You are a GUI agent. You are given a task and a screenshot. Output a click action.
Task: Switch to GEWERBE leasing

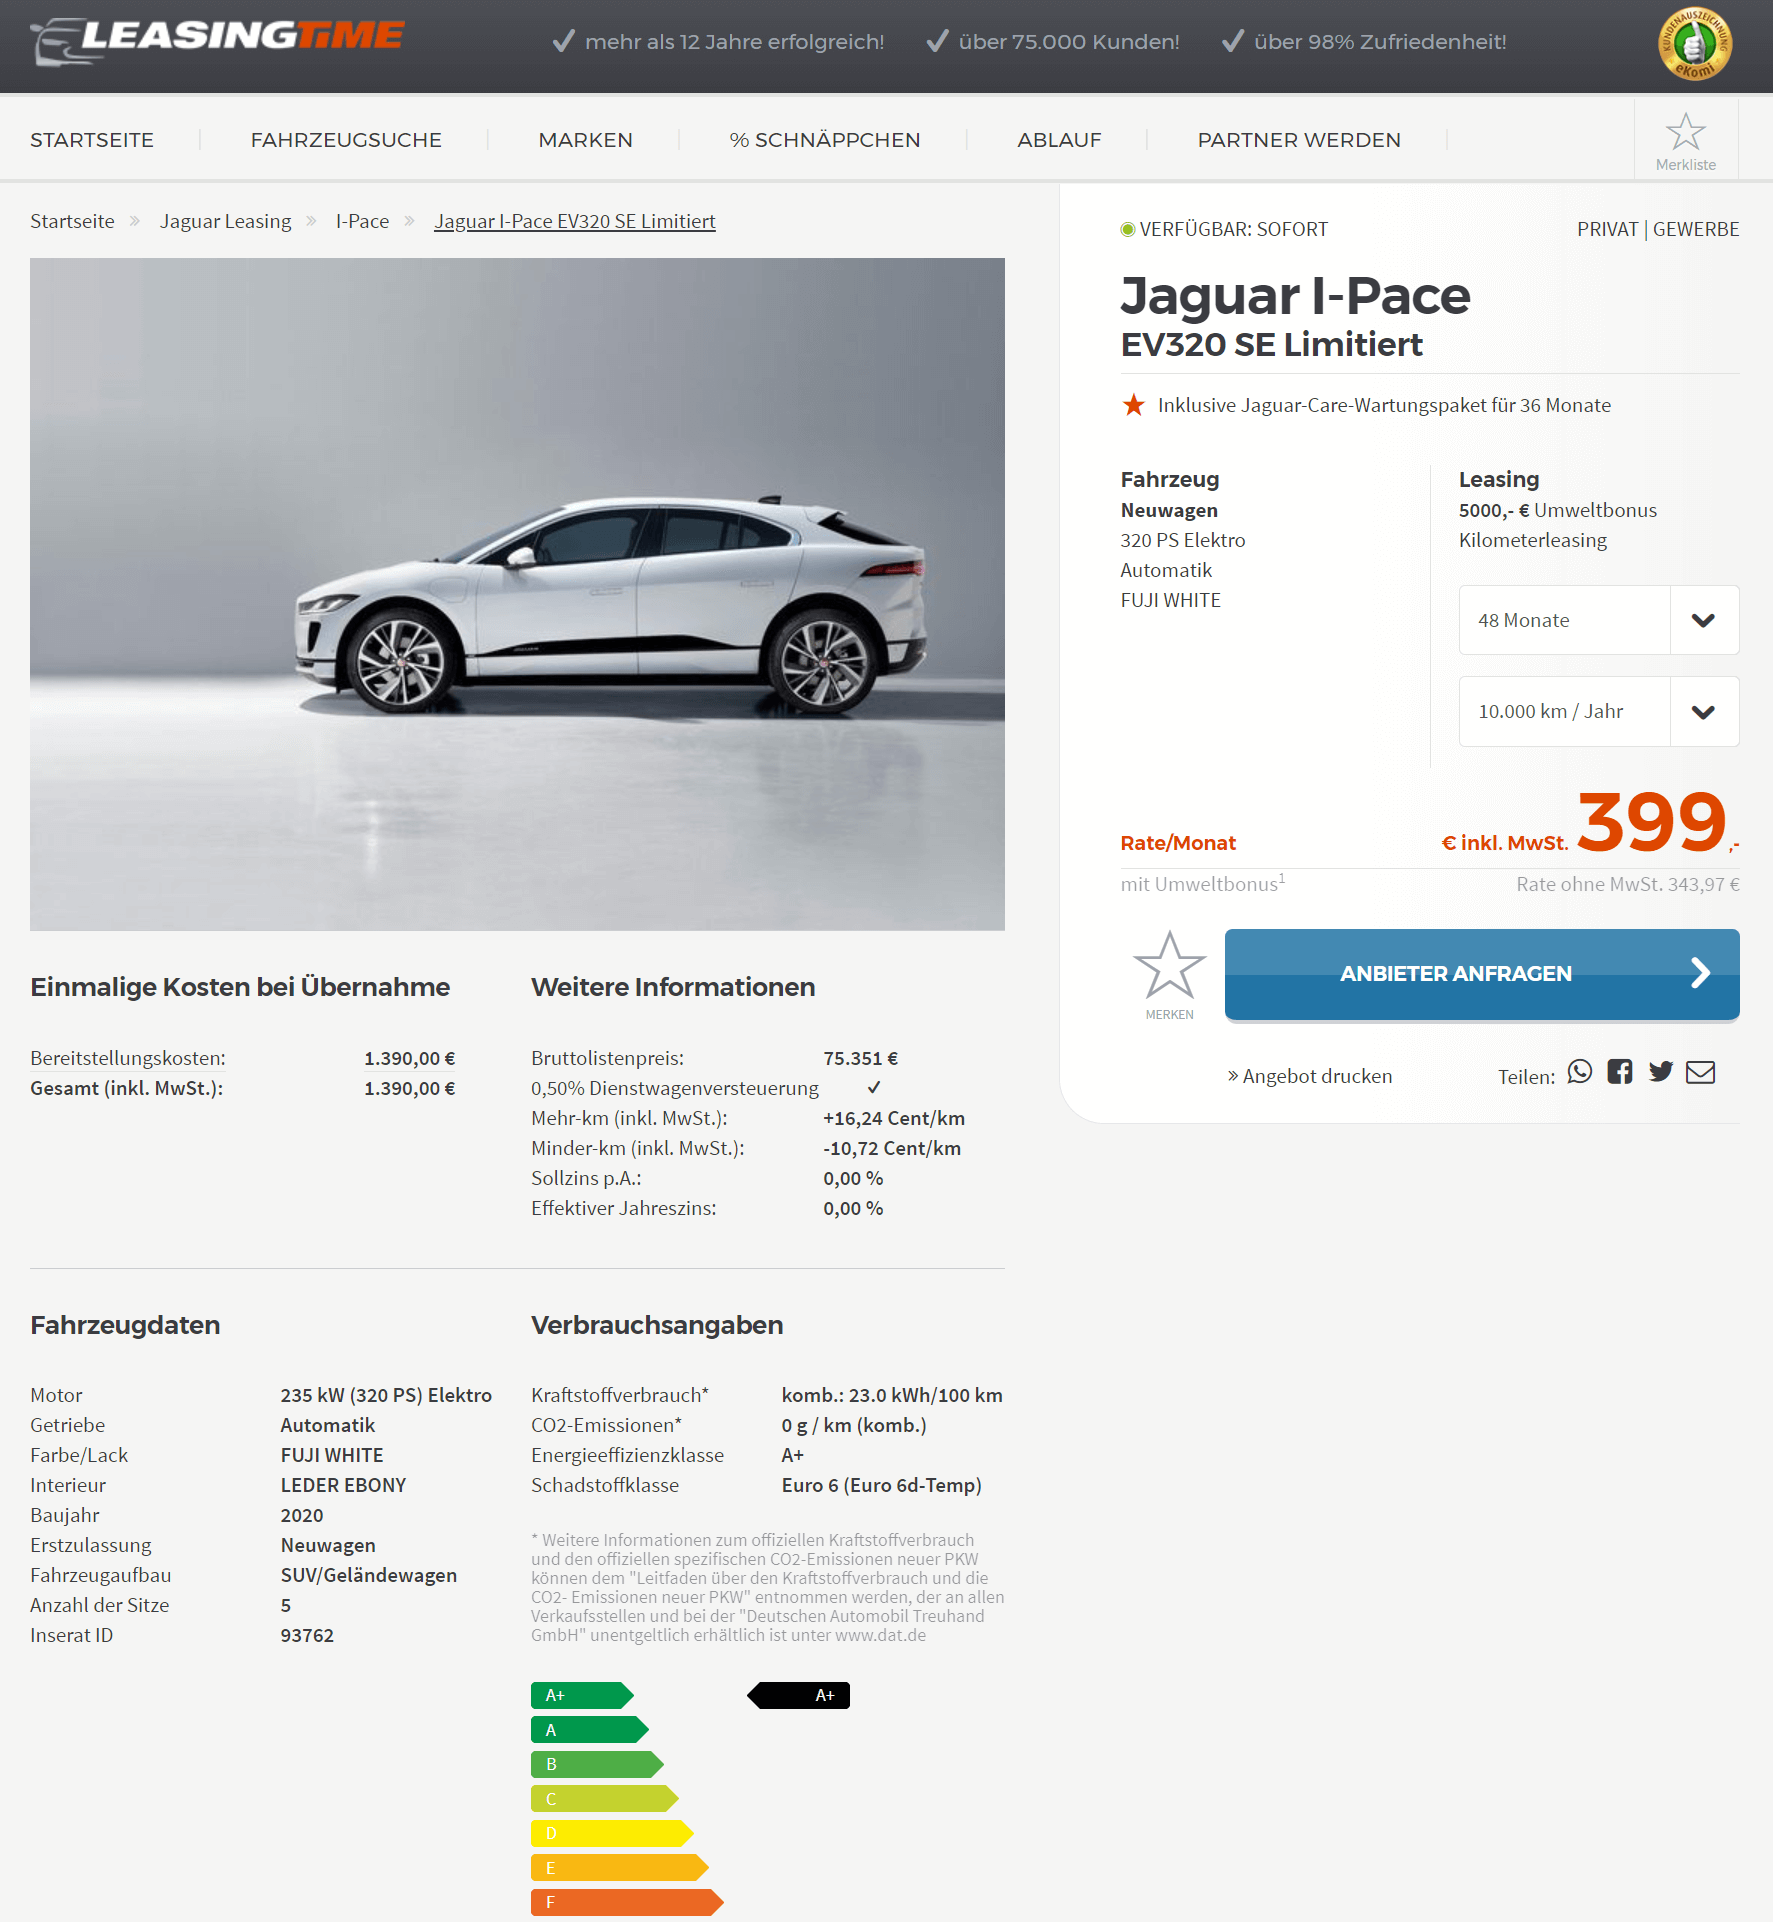1696,229
